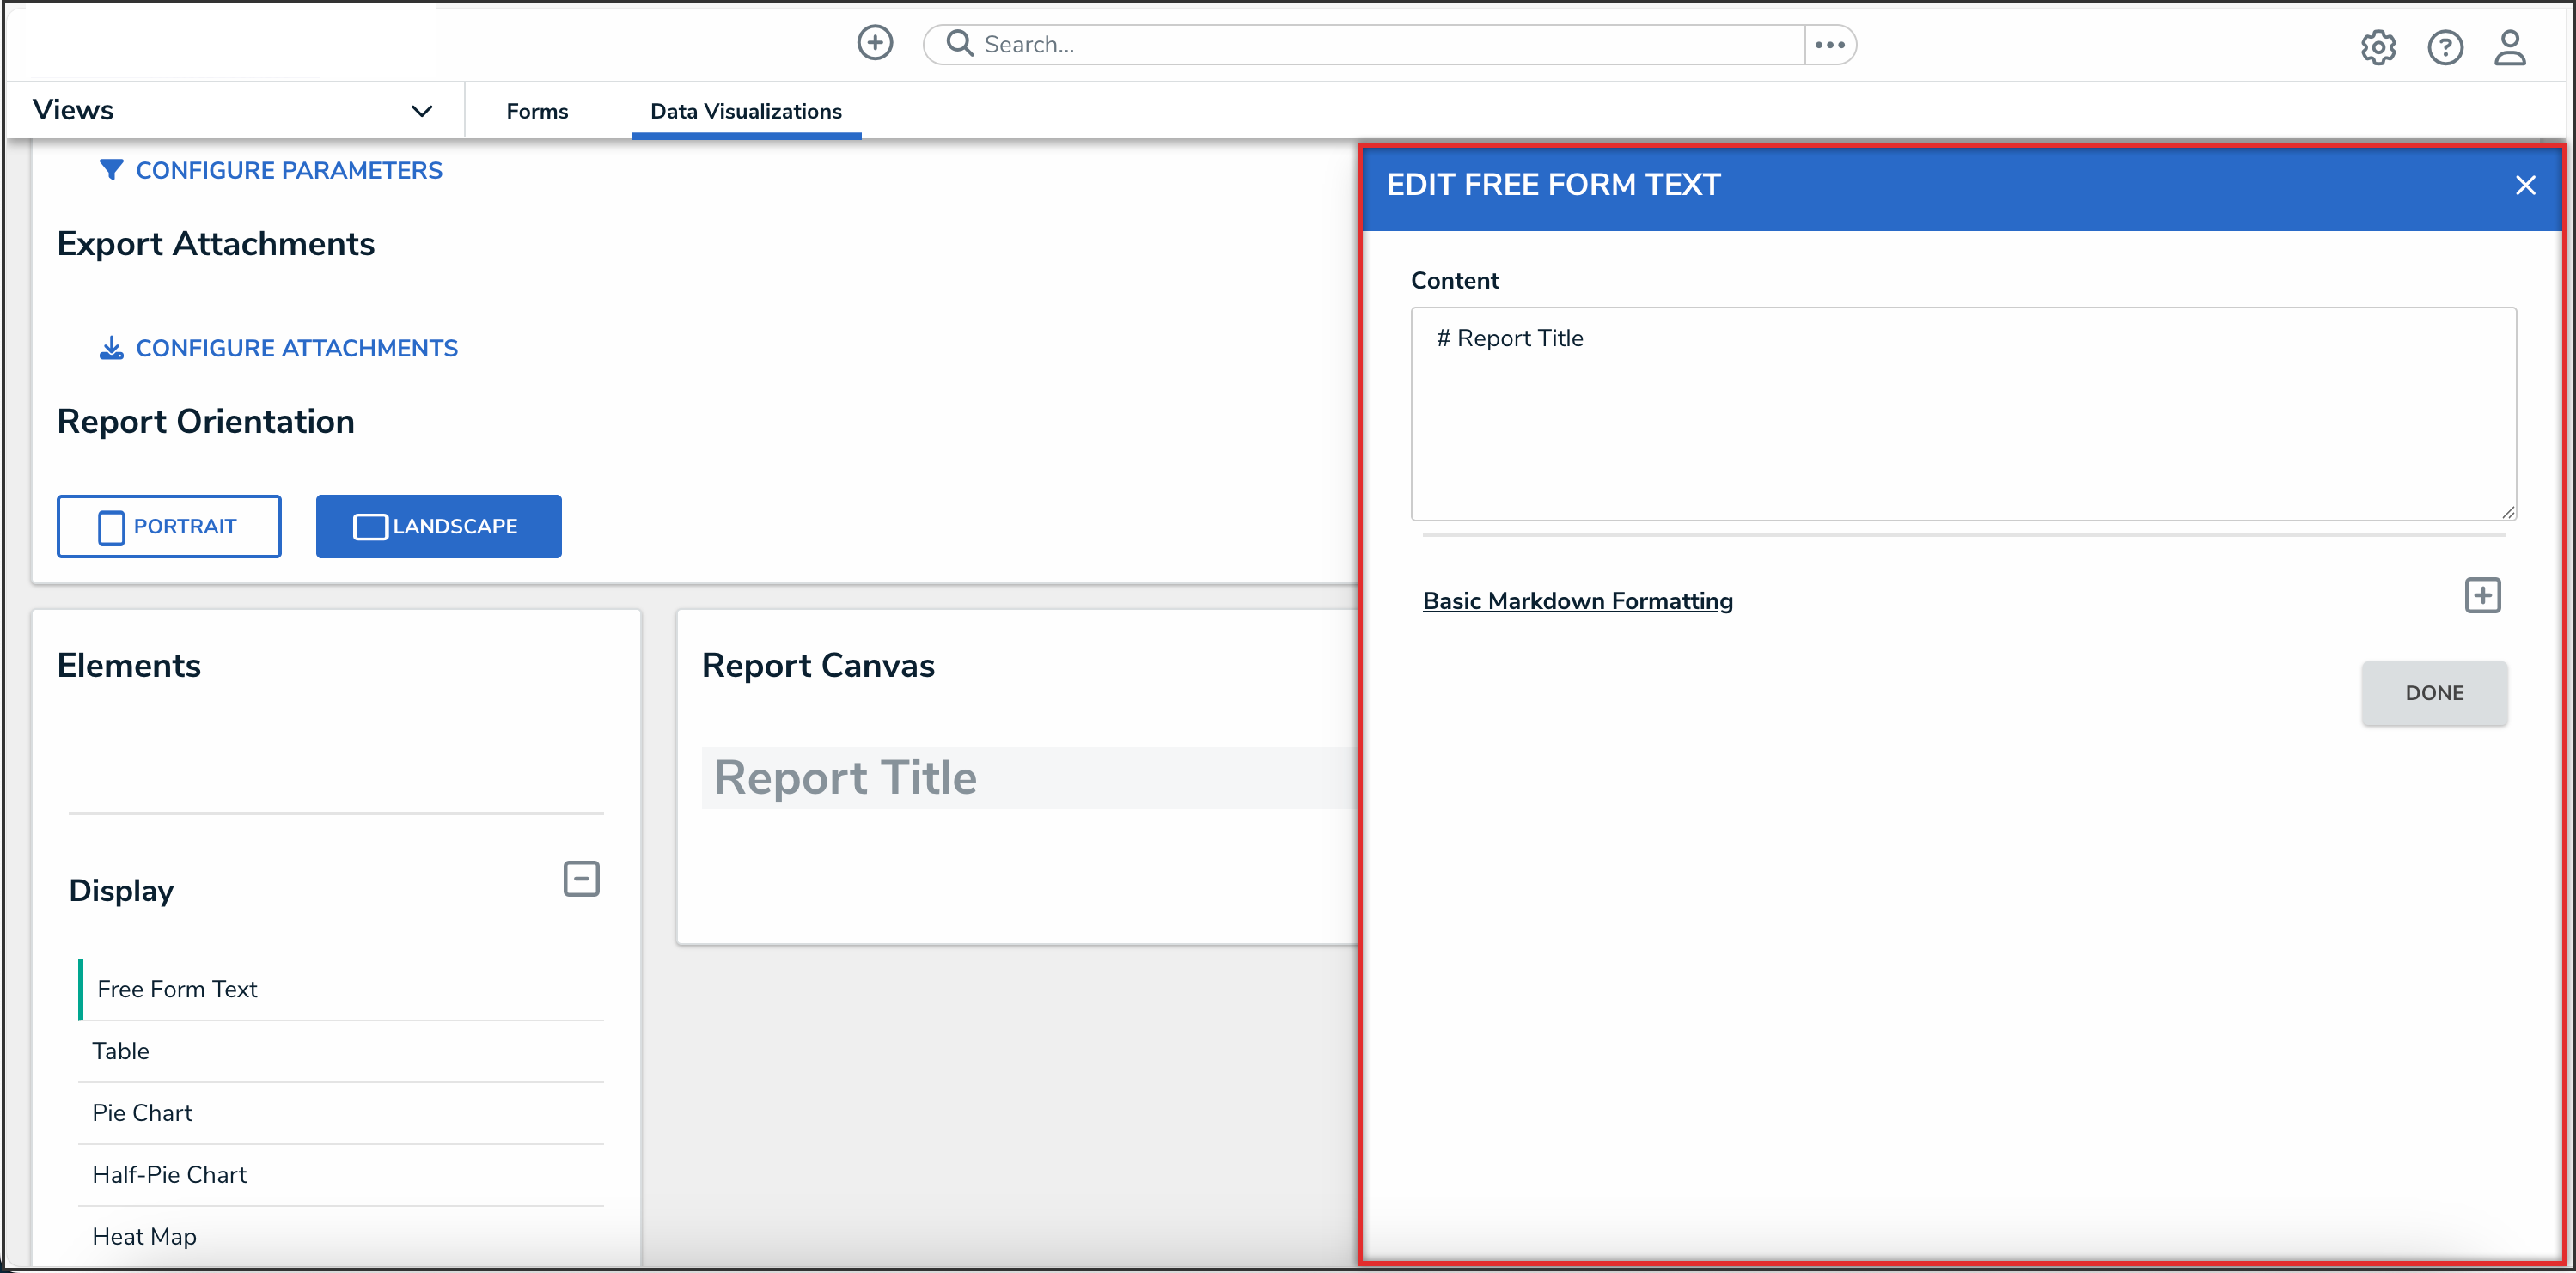The height and width of the screenshot is (1273, 2576).
Task: Switch to the Forms tab
Action: [537, 111]
